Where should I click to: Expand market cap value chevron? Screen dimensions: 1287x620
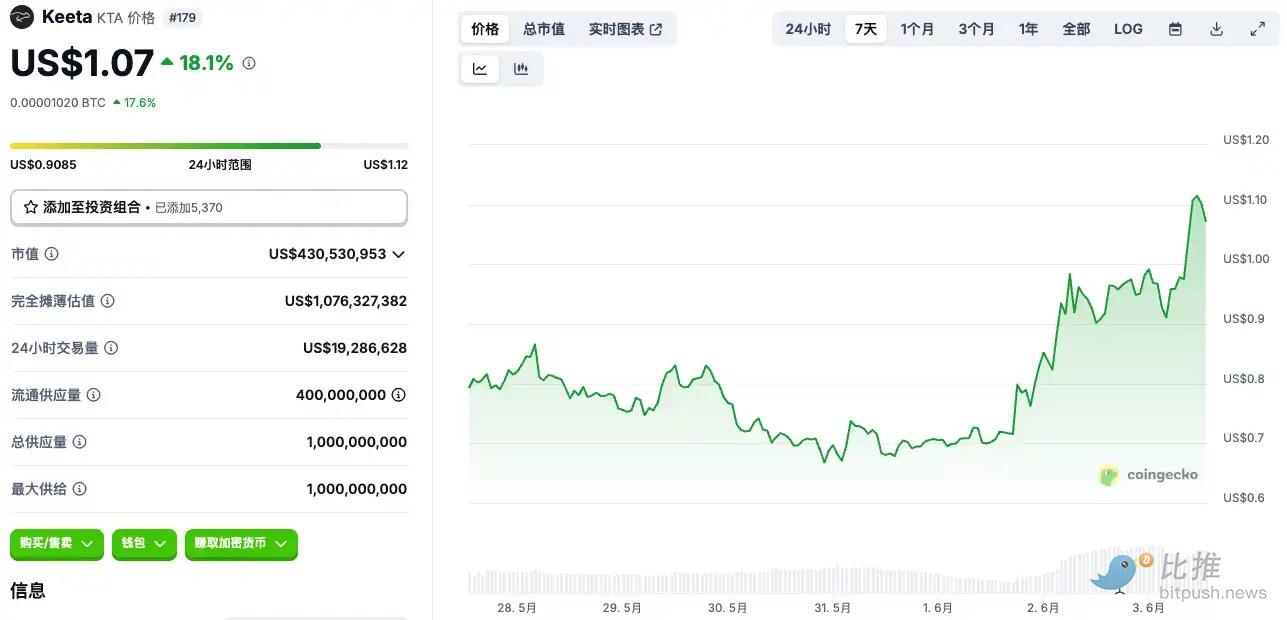[399, 254]
